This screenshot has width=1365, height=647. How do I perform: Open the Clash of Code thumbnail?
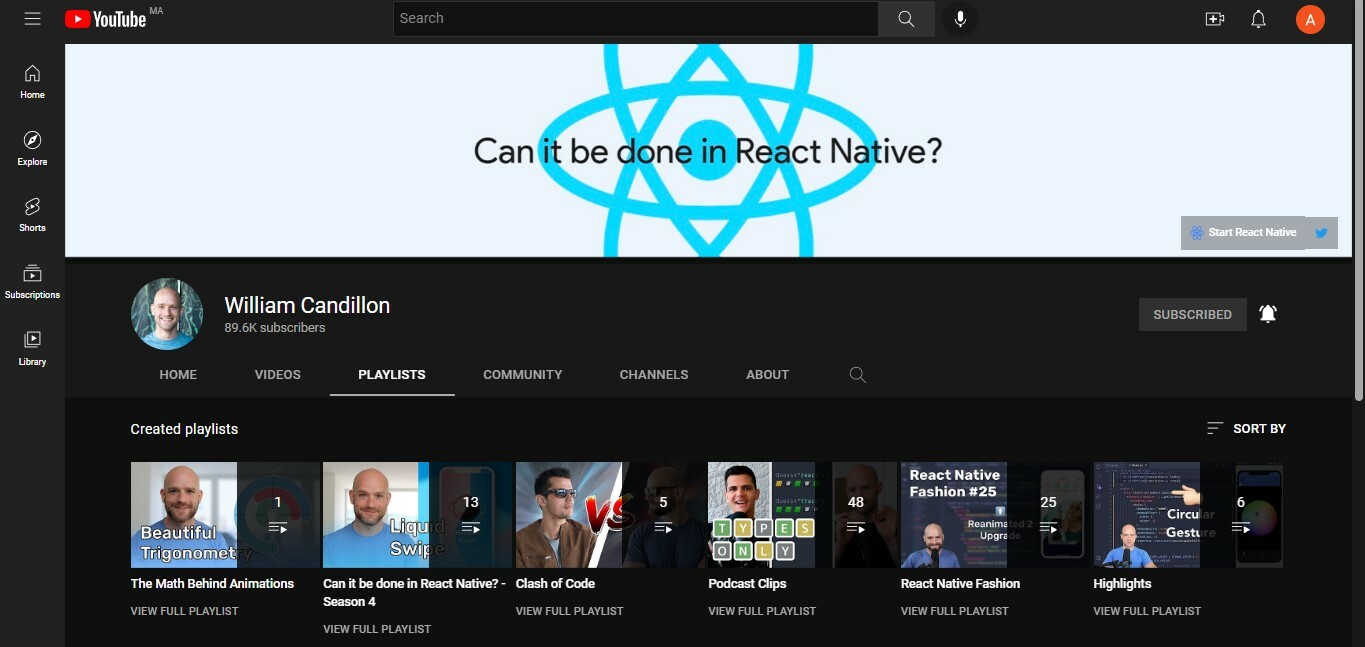pyautogui.click(x=610, y=515)
